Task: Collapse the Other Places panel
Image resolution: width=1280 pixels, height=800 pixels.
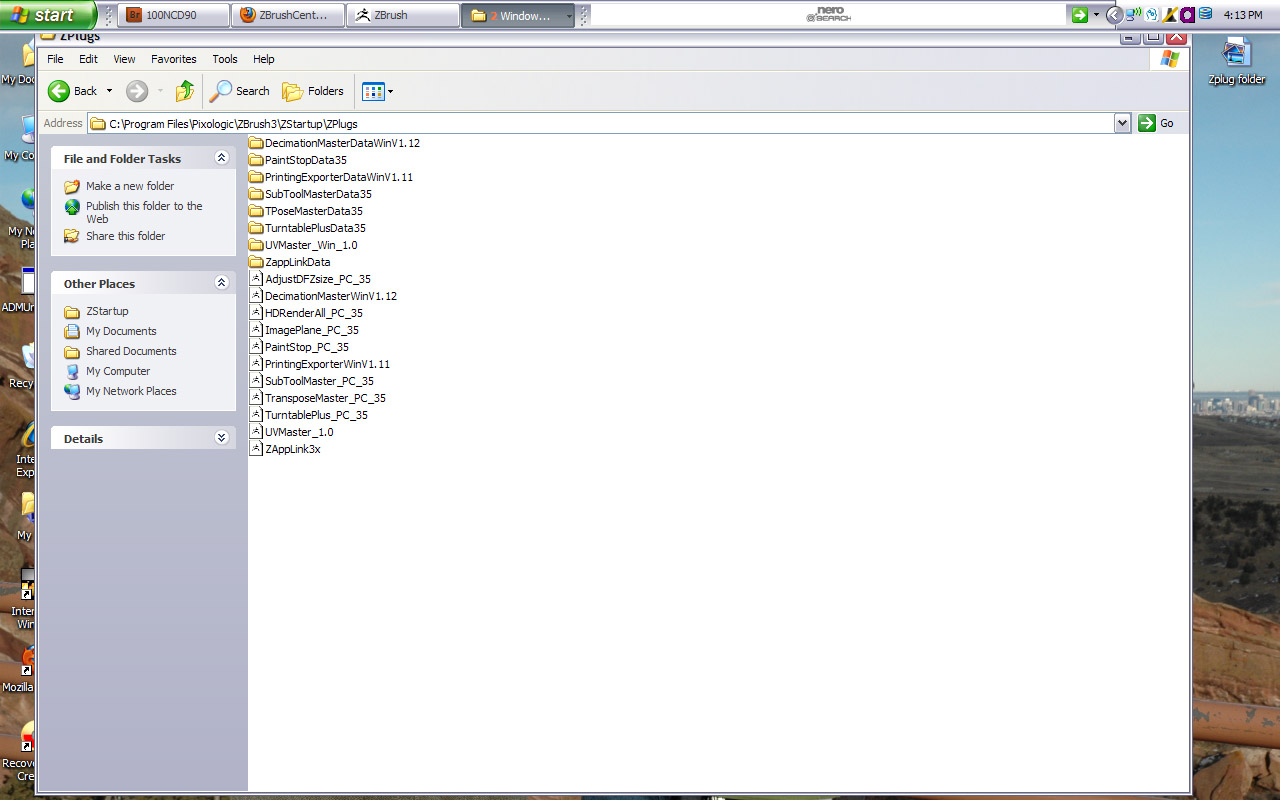Action: [221, 283]
